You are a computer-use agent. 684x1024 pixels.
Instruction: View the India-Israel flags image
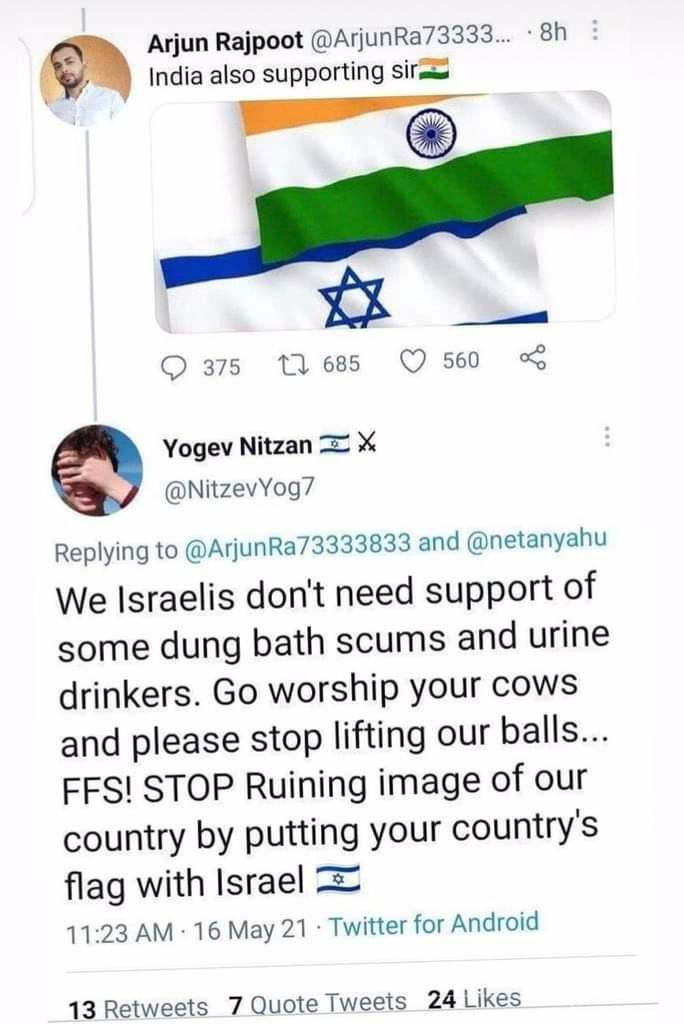tap(384, 211)
